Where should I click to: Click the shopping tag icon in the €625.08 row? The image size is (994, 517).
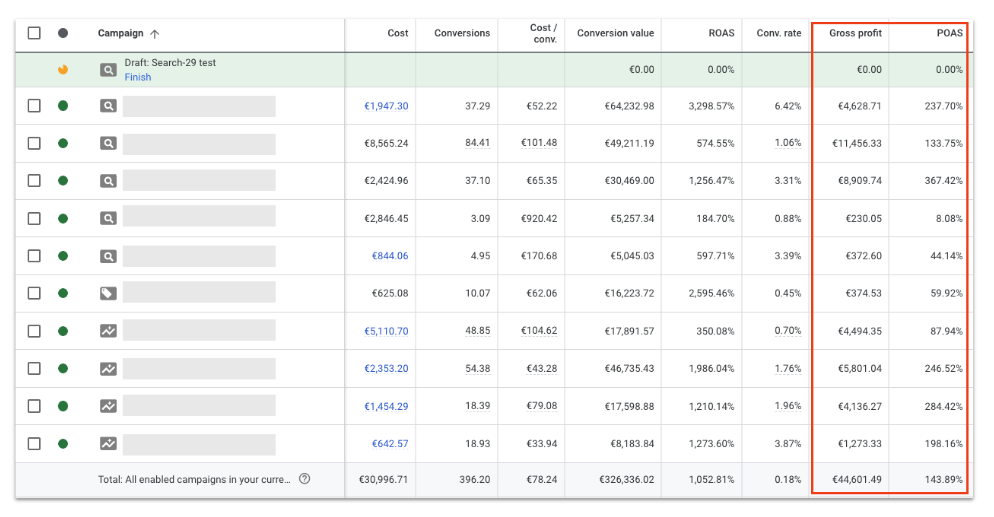coord(108,294)
